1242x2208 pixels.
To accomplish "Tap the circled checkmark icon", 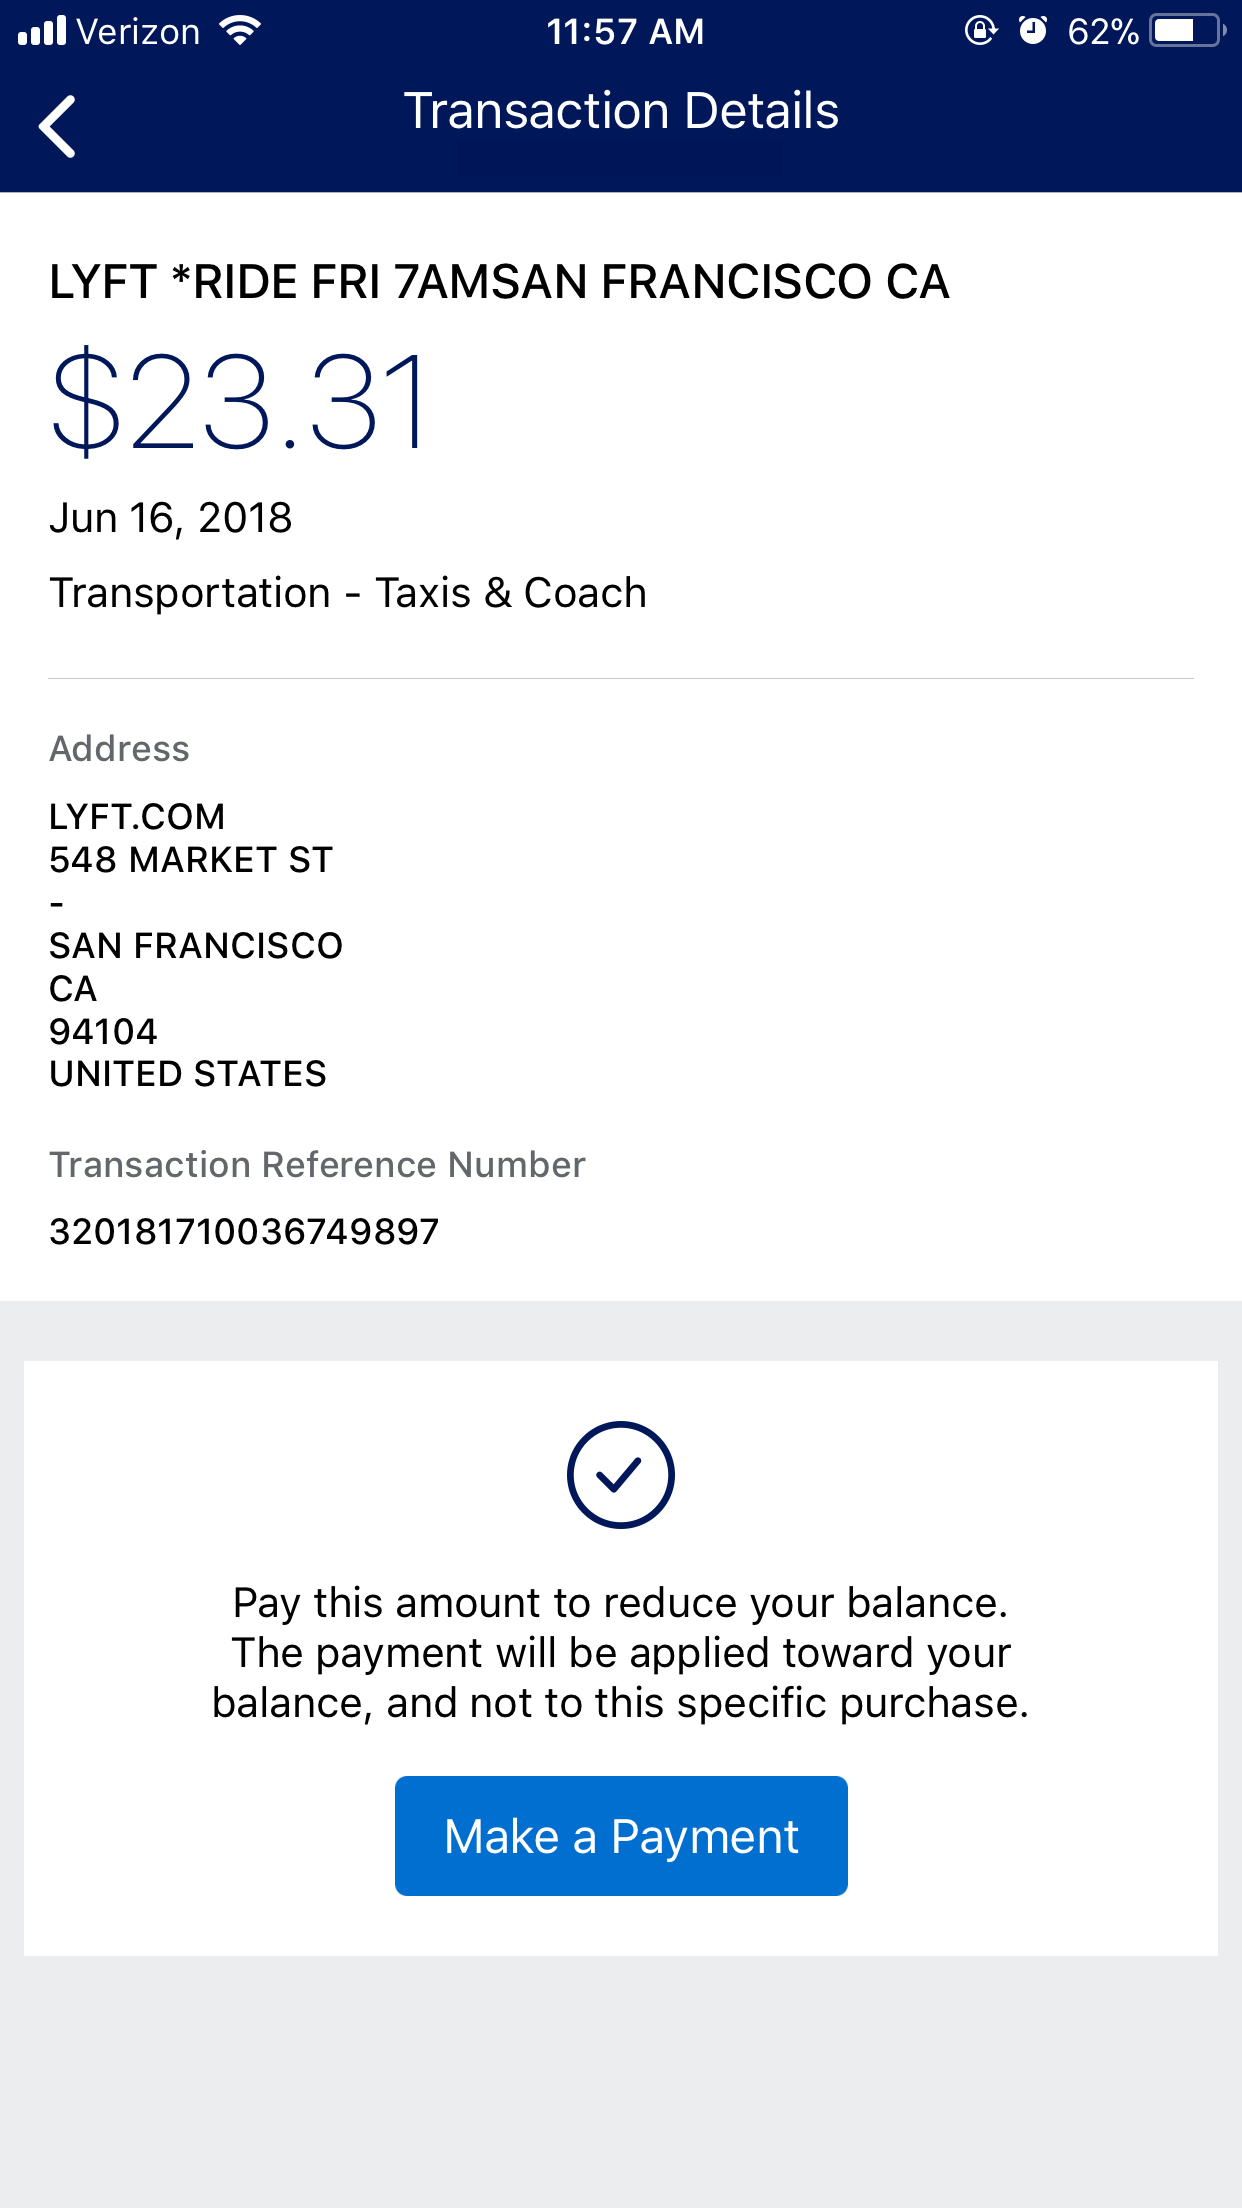I will tap(620, 1474).
